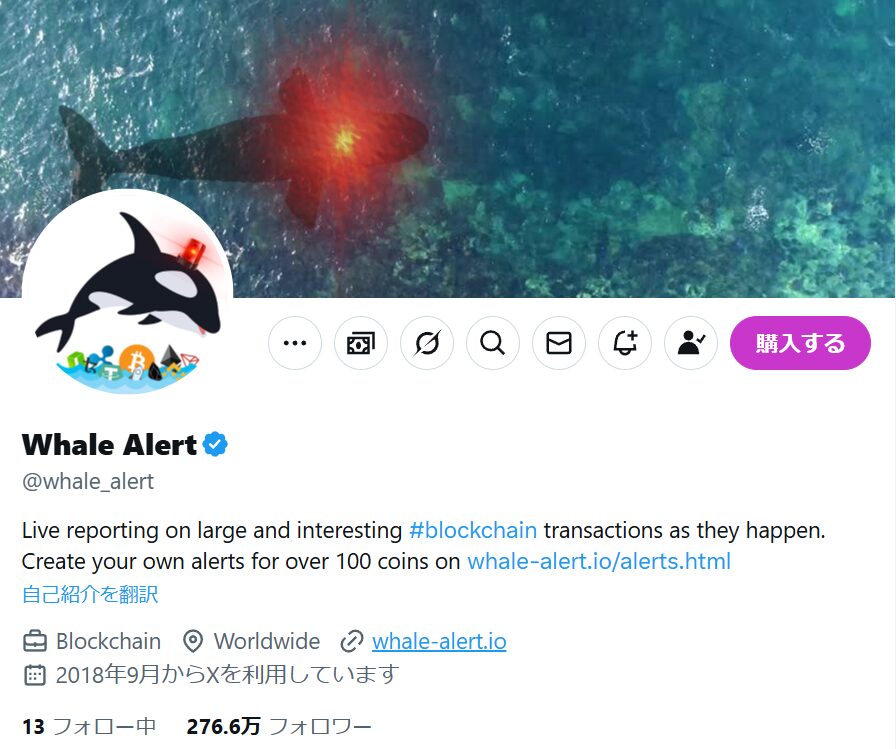Open the 13 フォロー中 following list
The image size is (896, 749).
point(89,727)
